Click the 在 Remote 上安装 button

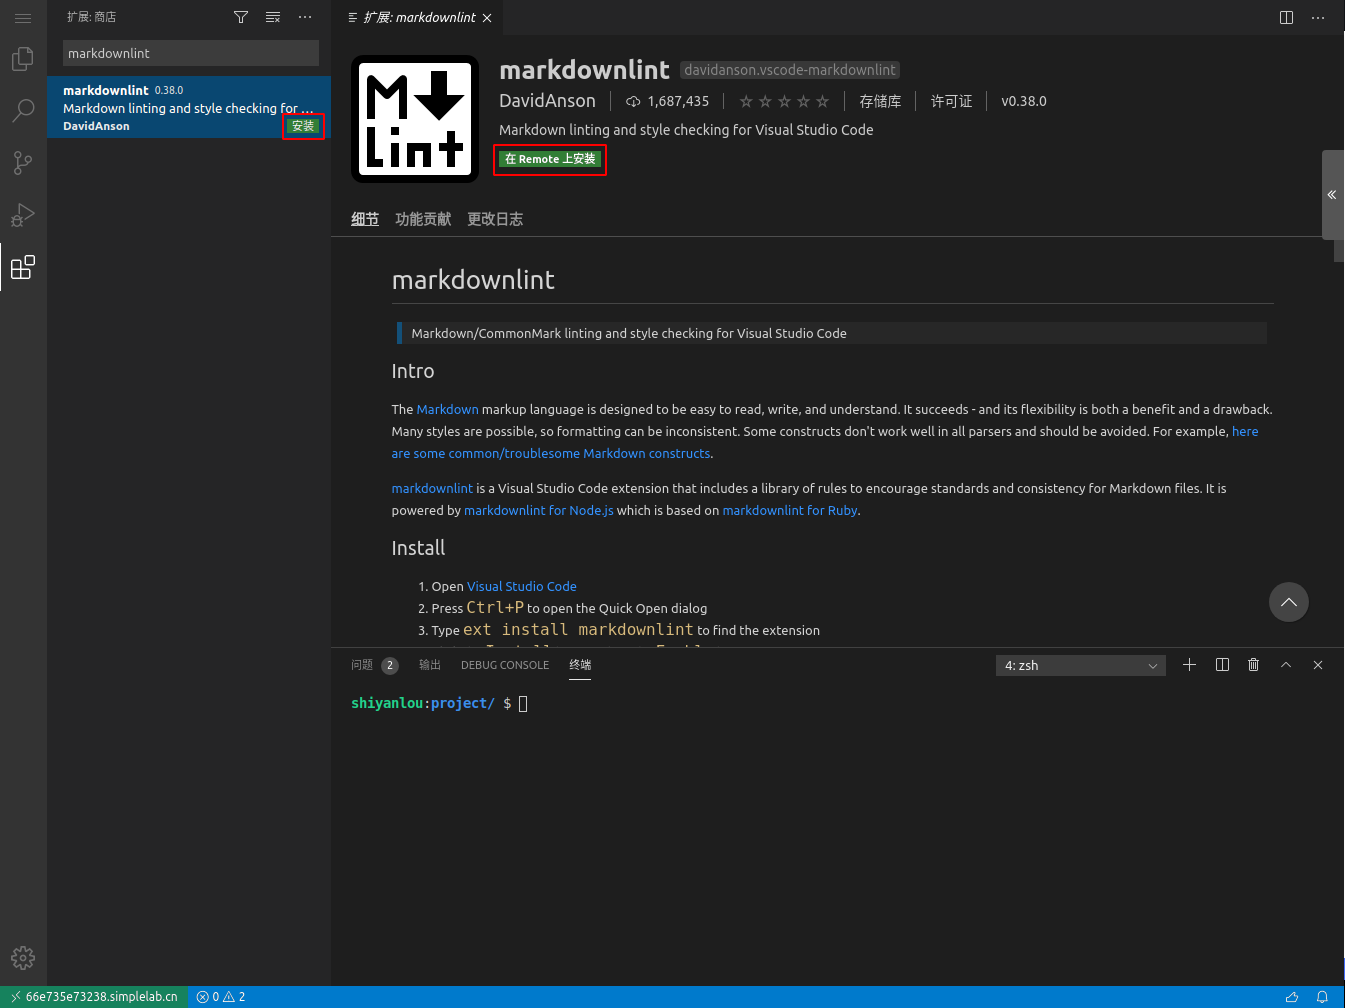point(550,159)
